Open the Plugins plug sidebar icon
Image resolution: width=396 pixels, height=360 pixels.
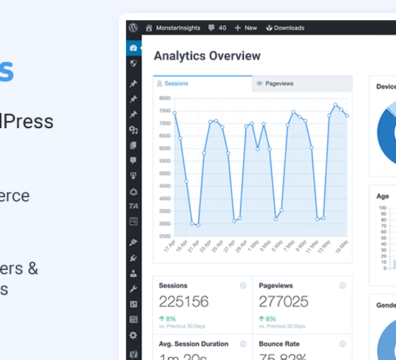click(133, 258)
